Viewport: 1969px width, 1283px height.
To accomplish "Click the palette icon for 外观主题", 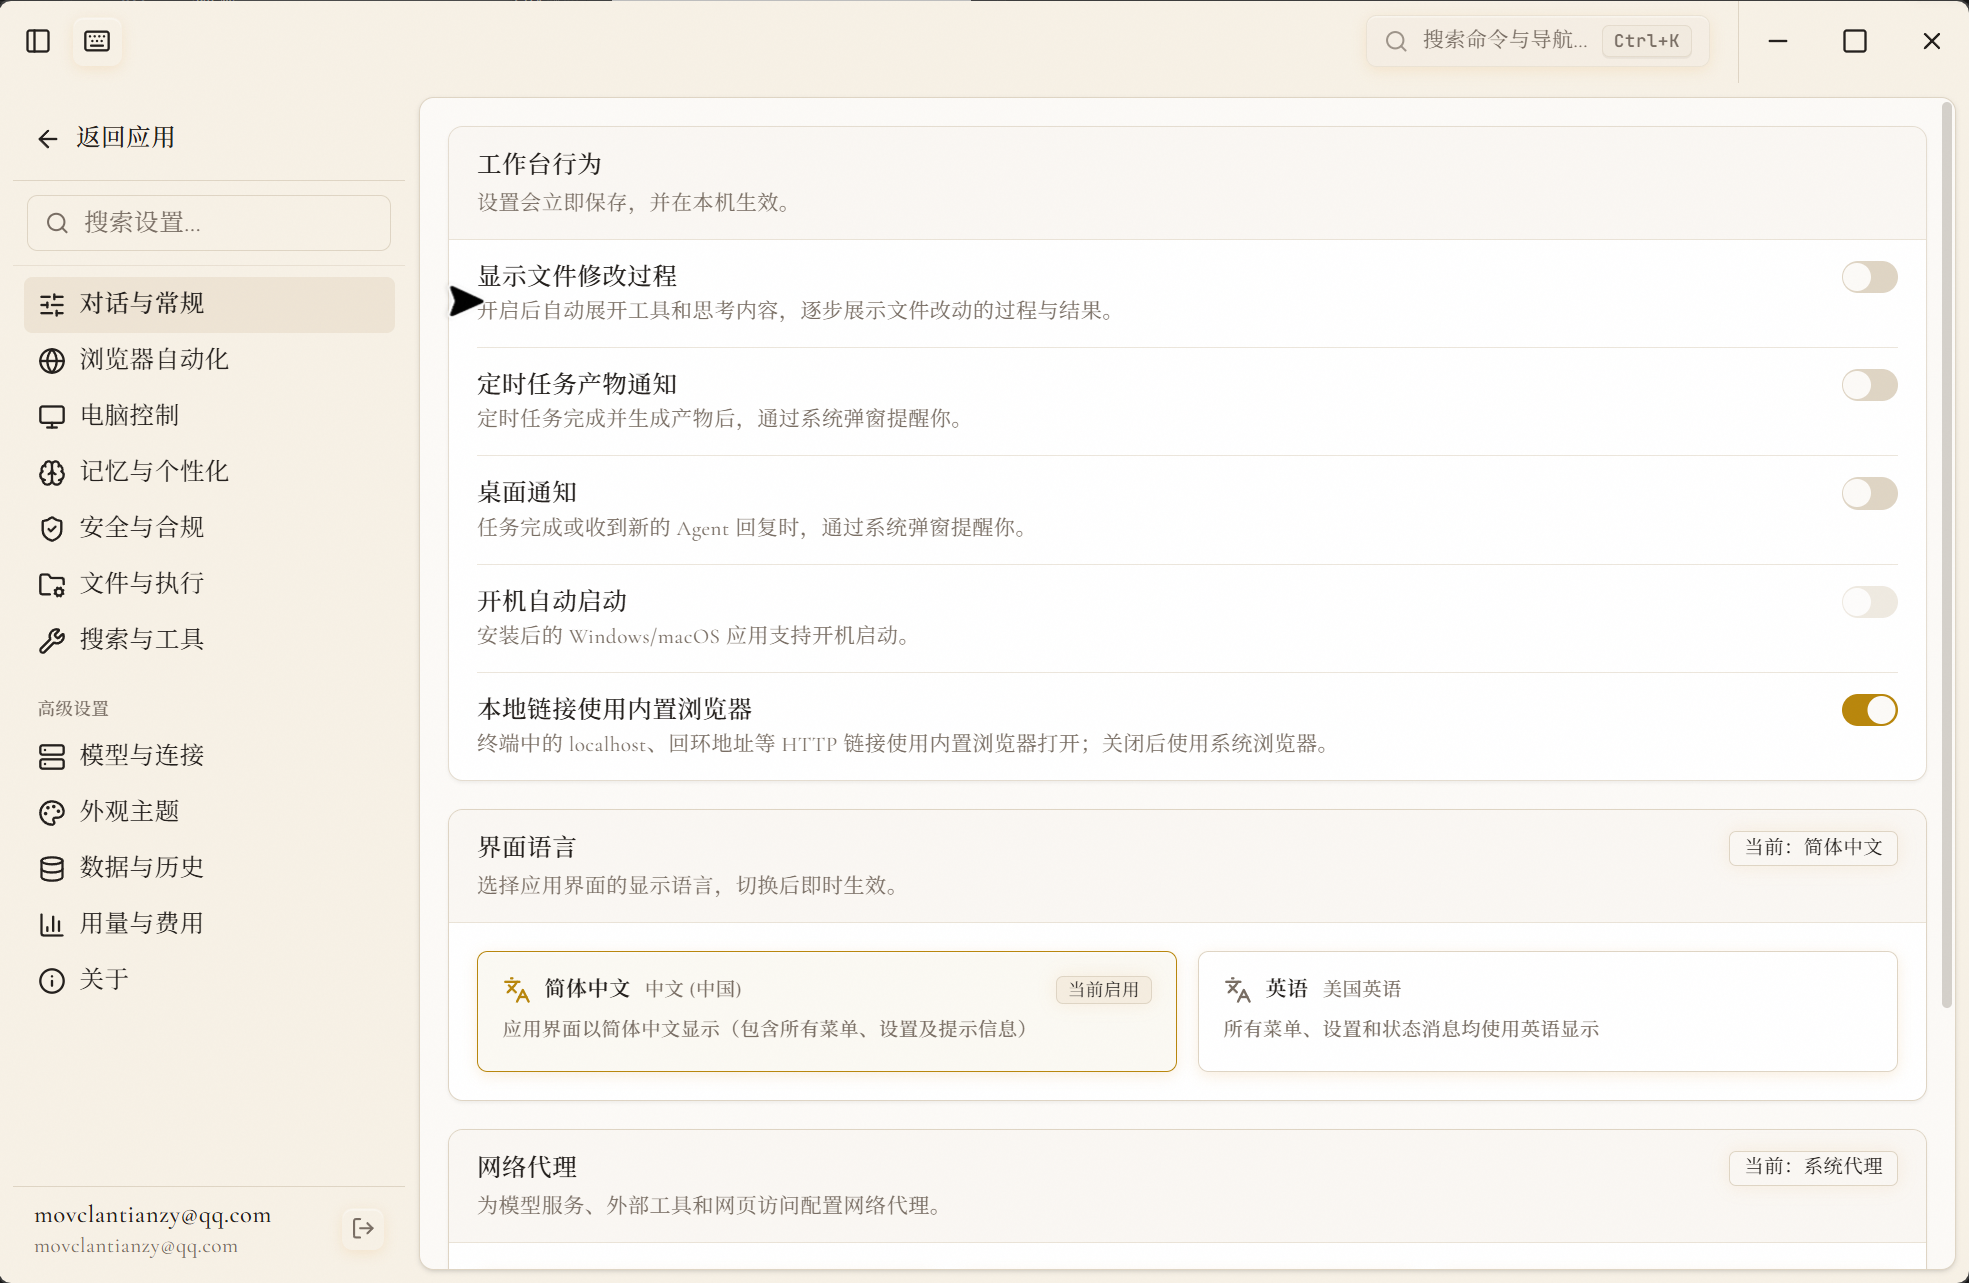I will [52, 812].
